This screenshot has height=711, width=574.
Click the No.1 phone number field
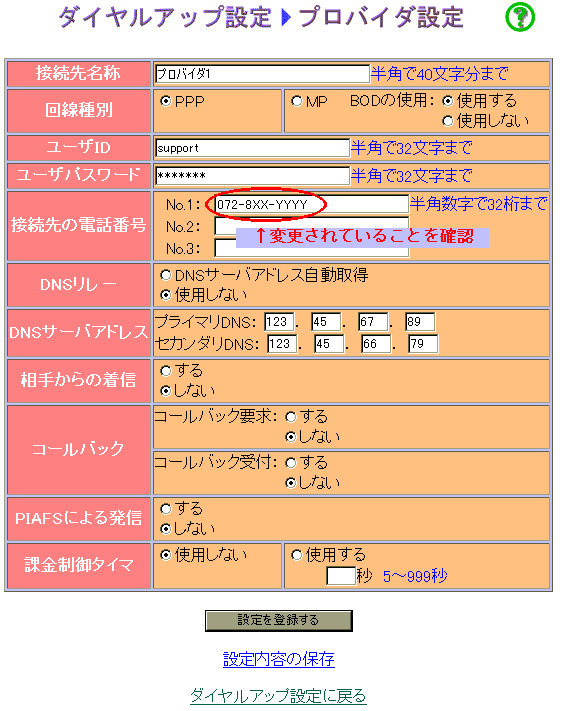(311, 204)
